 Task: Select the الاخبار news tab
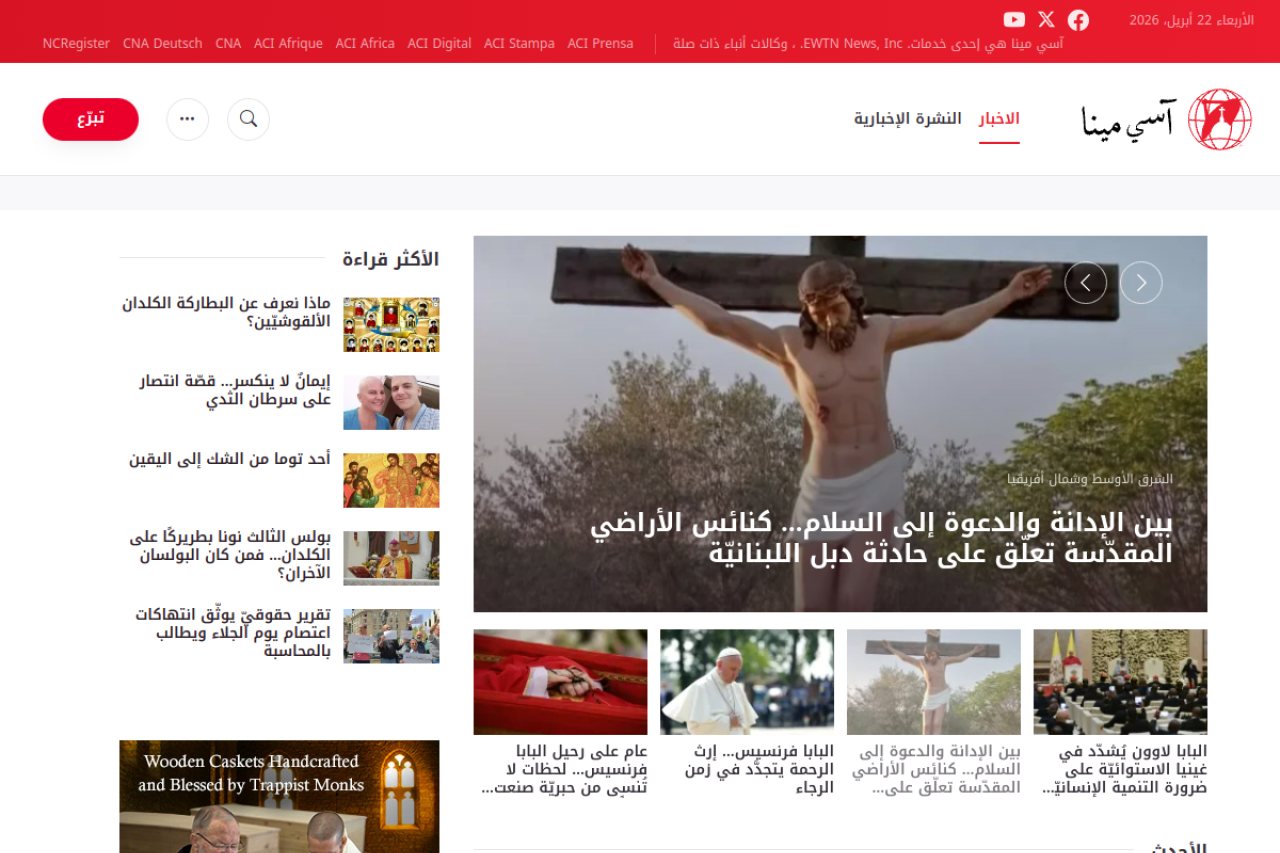click(x=999, y=119)
